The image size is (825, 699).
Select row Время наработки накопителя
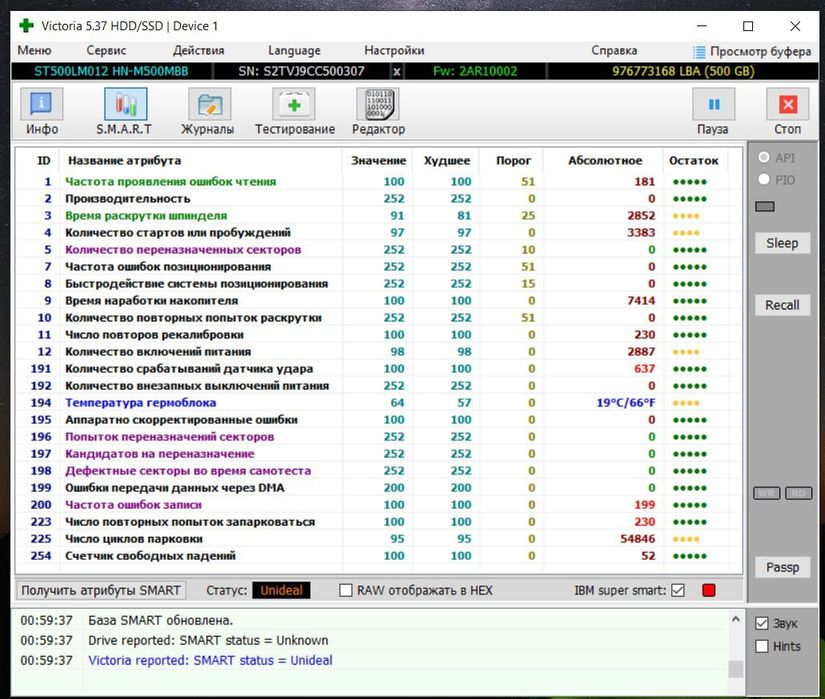pyautogui.click(x=379, y=300)
